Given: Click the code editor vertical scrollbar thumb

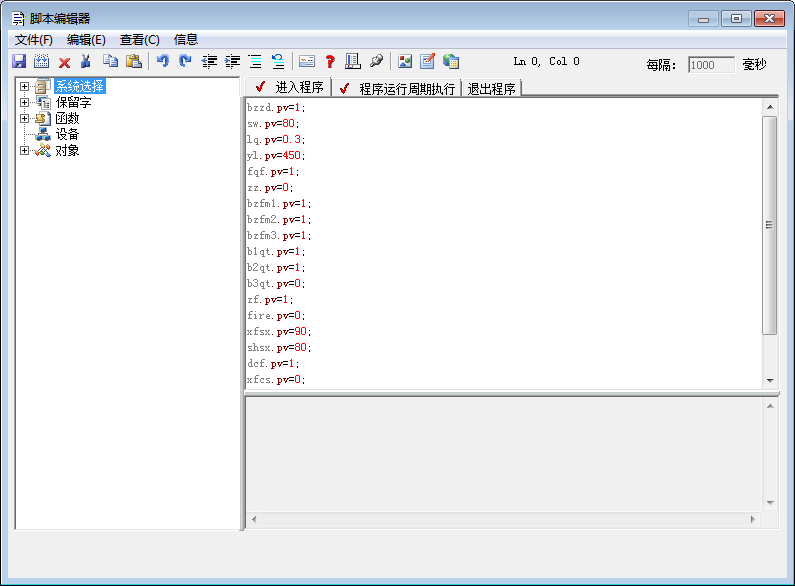Looking at the screenshot, I should pyautogui.click(x=769, y=225).
